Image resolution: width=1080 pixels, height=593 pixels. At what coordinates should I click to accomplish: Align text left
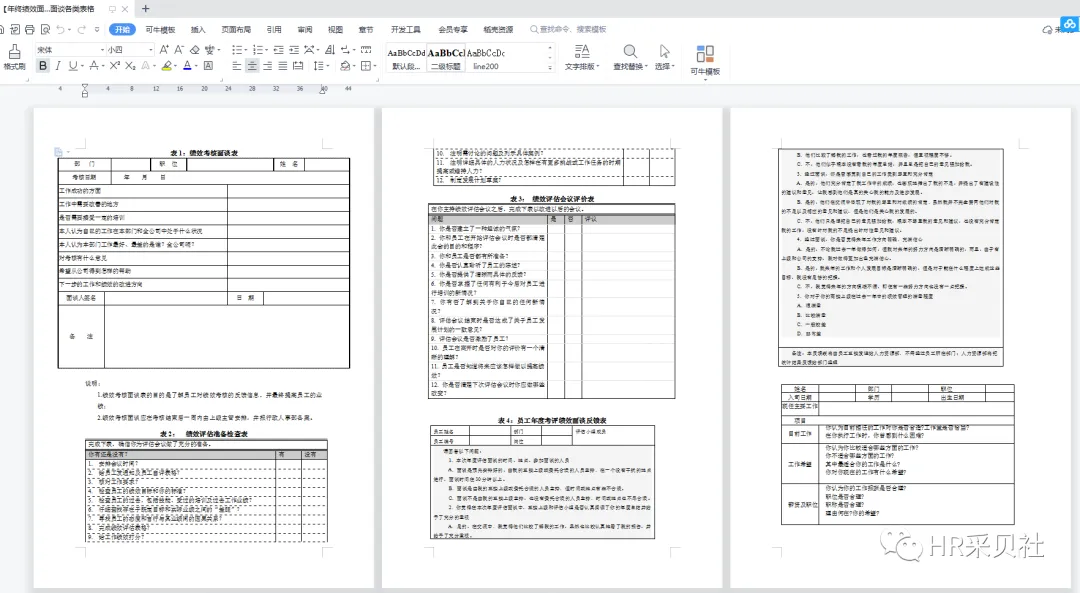pos(236,65)
